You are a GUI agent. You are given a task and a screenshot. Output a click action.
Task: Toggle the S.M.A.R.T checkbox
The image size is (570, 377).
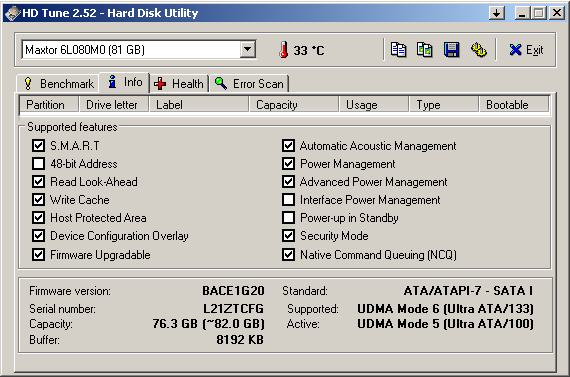pos(39,146)
